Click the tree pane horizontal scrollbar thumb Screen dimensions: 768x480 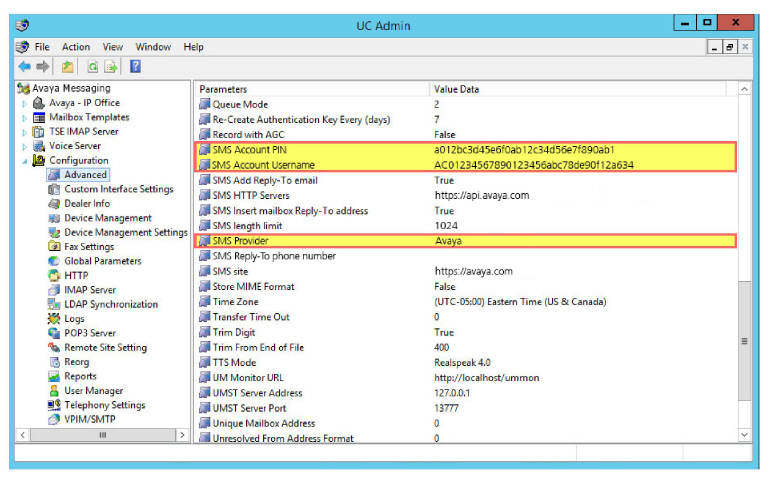[x=103, y=435]
